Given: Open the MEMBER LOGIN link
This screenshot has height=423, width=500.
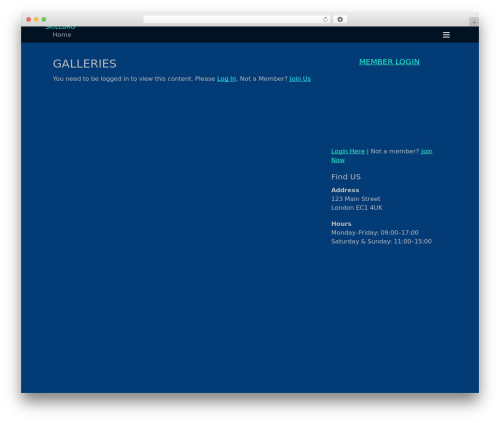Looking at the screenshot, I should pos(389,62).
